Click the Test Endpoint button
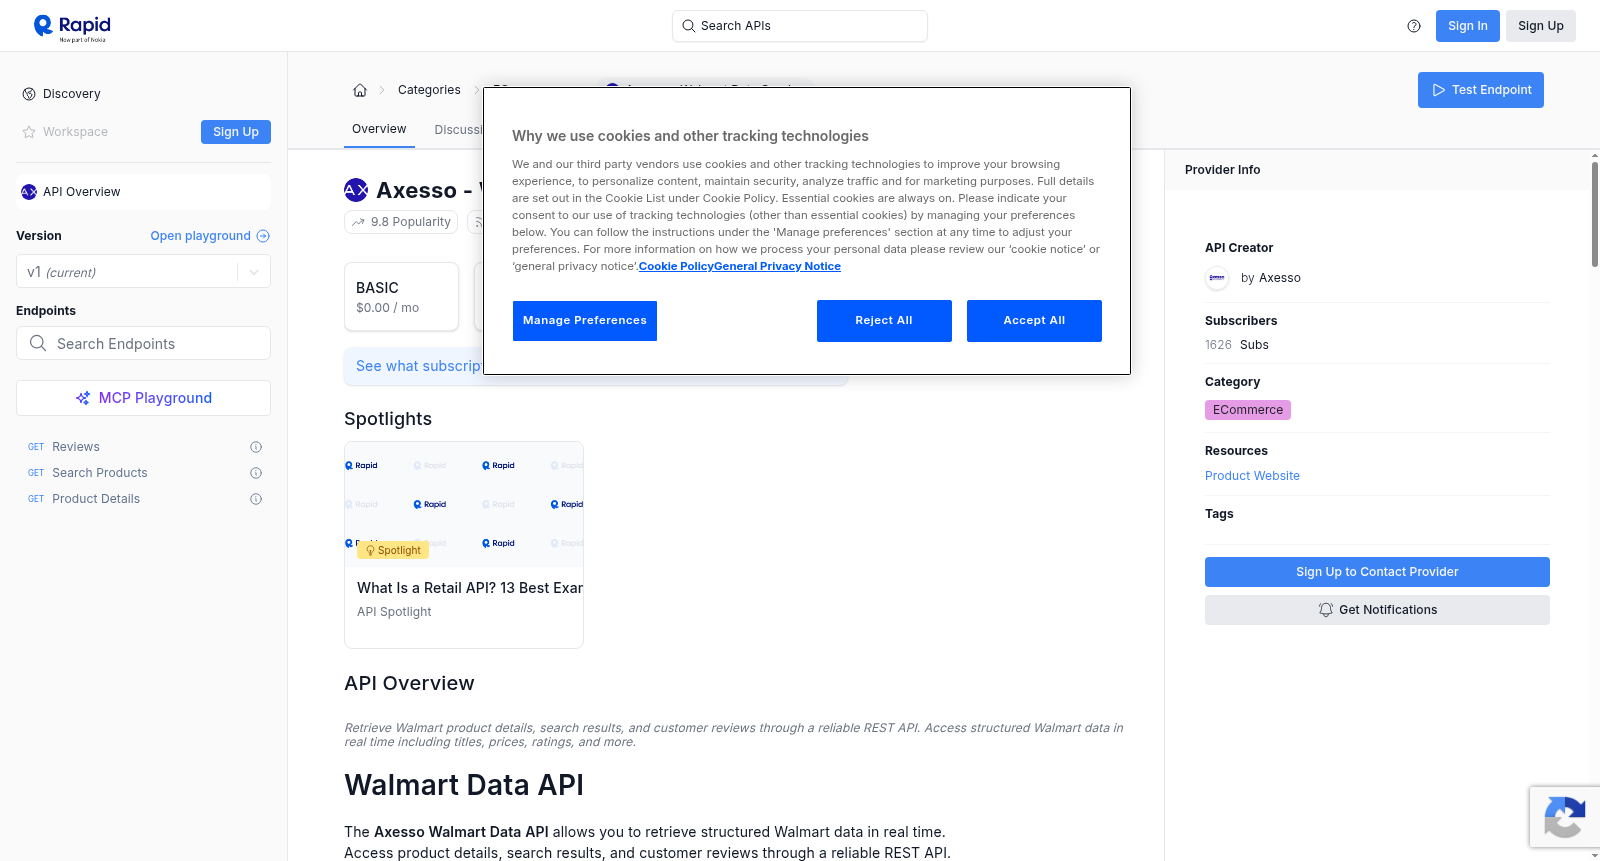Screen dimensions: 1600x861 (x=1481, y=90)
